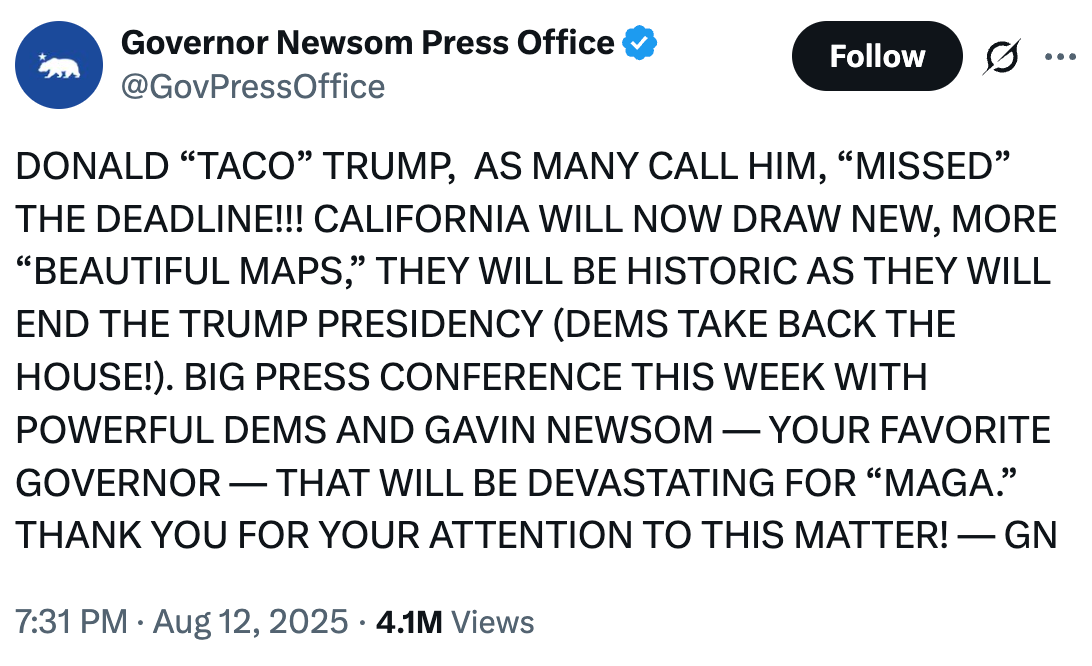Click the blue verified checkmark badge
This screenshot has height=666, width=1092.
point(640,43)
